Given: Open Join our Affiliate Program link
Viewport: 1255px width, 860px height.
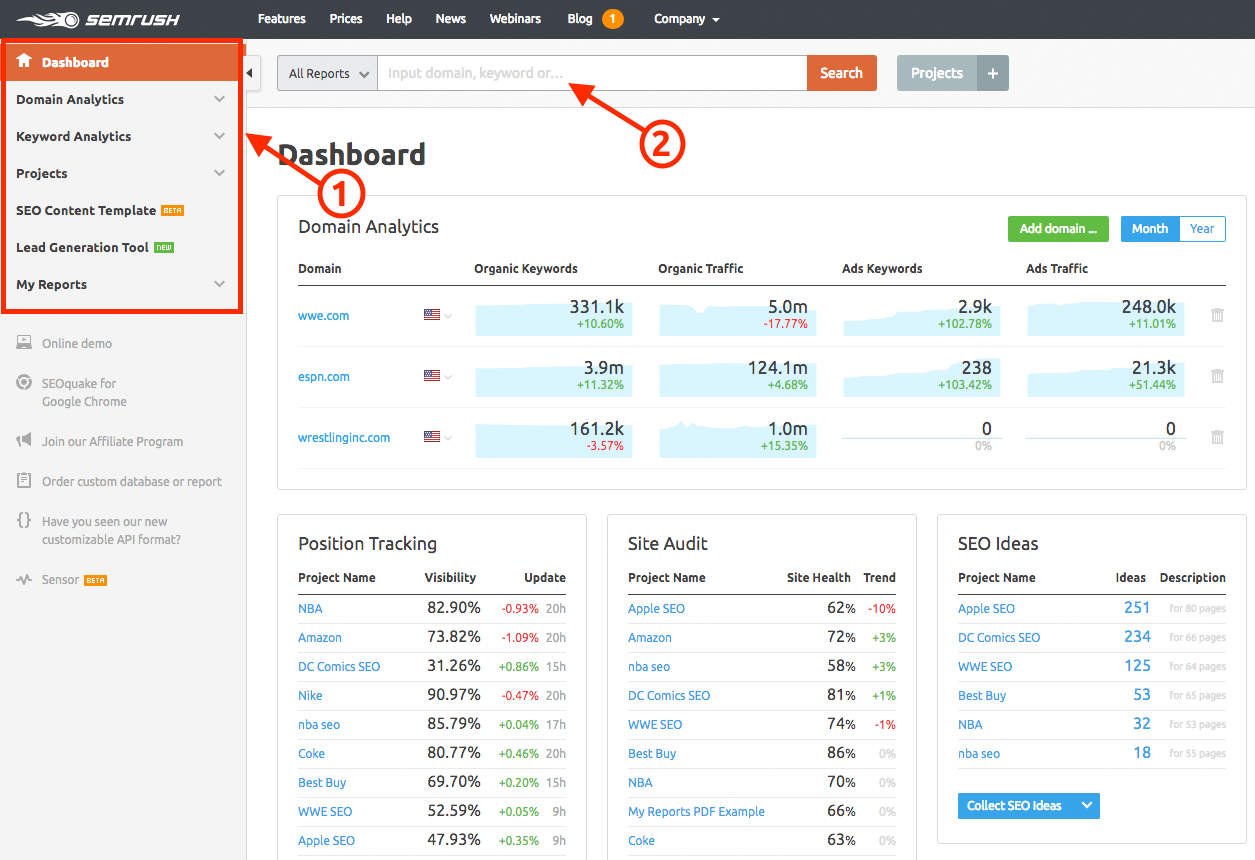Looking at the screenshot, I should point(112,441).
